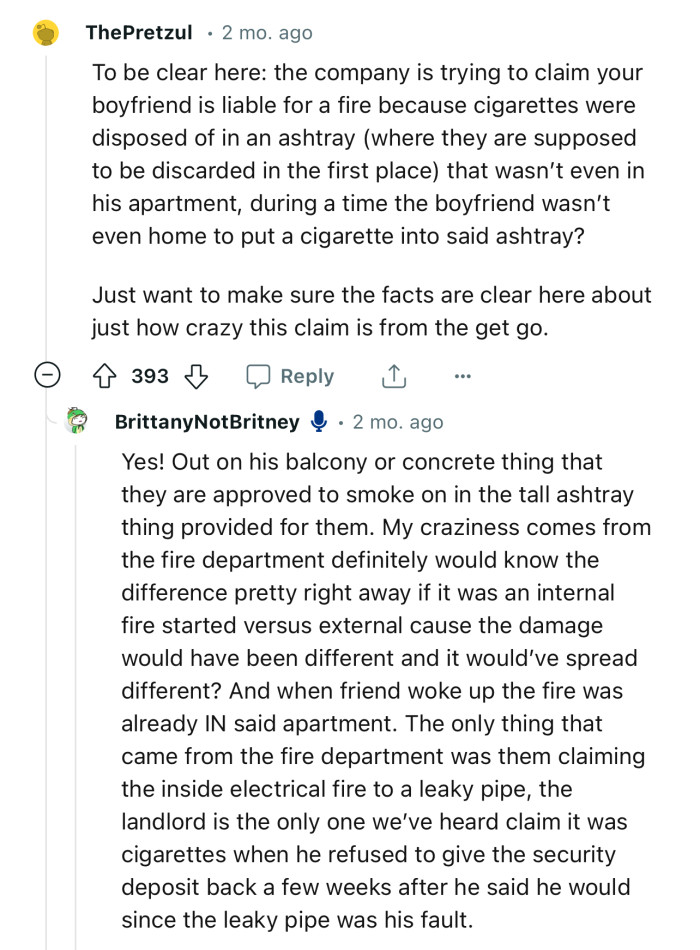Click the speech-bubble icon next to Reply
Viewport: 700px width, 950px height.
(x=261, y=376)
